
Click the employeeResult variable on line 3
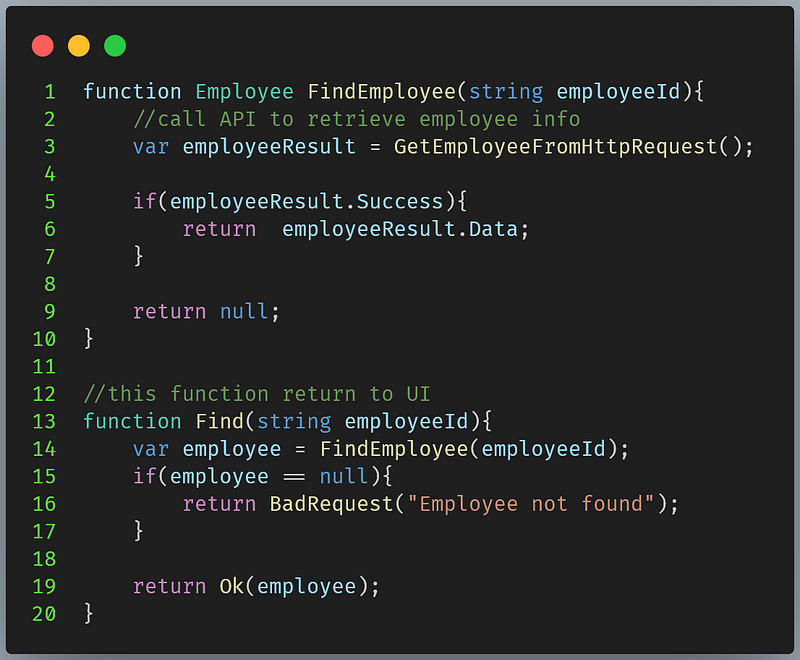click(269, 147)
